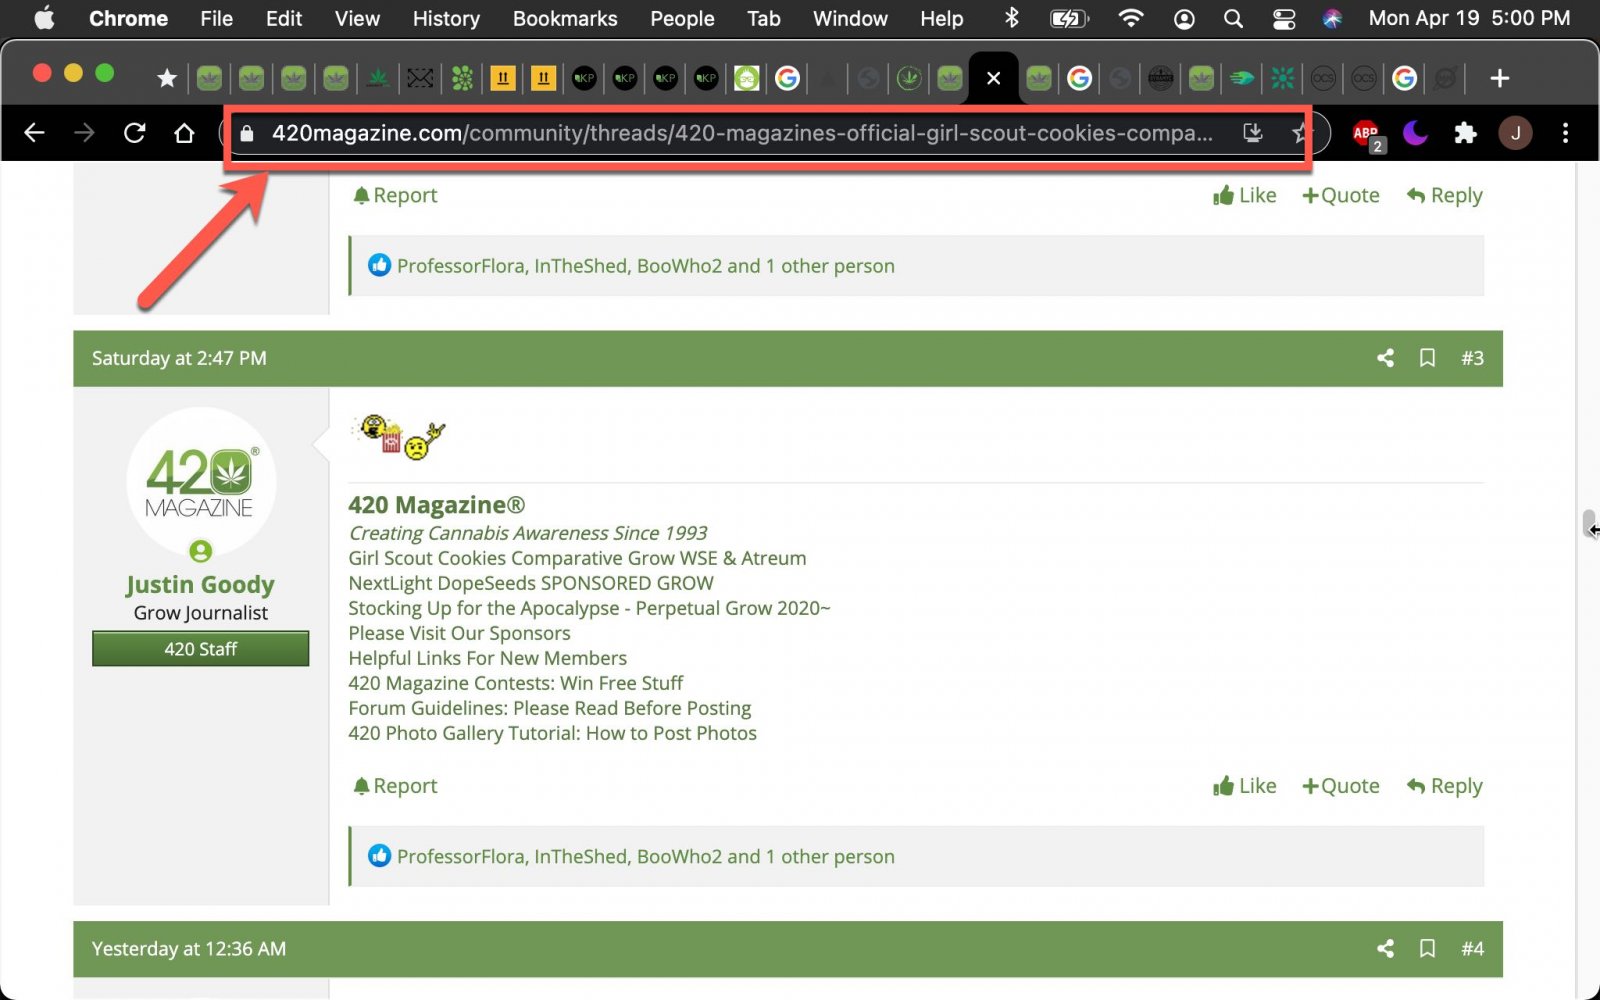This screenshot has height=1000, width=1600.
Task: Open the 420 Magazine® signature link
Action: click(x=436, y=505)
